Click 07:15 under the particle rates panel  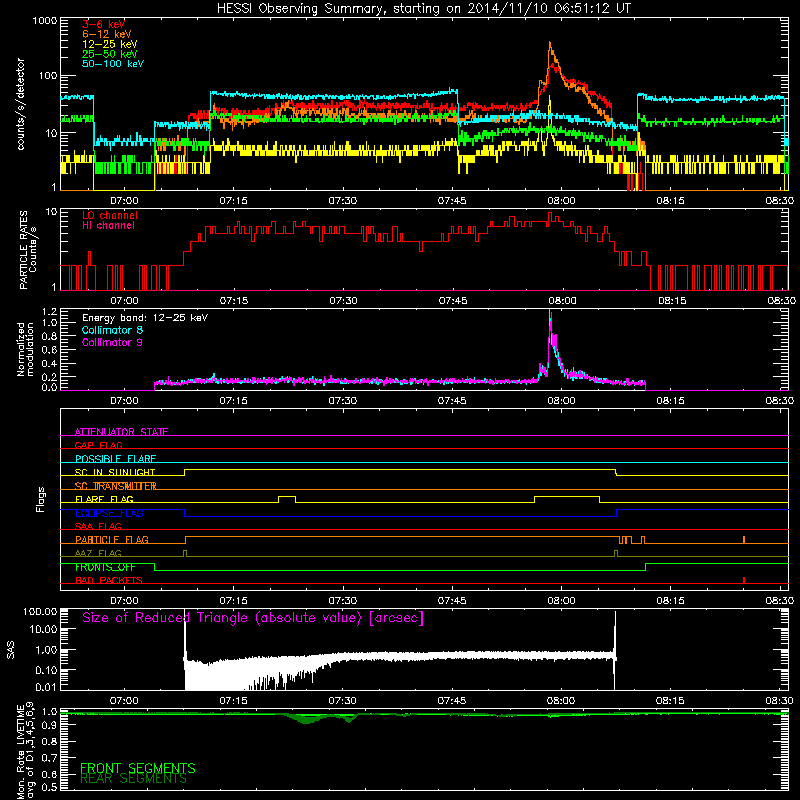click(x=233, y=300)
